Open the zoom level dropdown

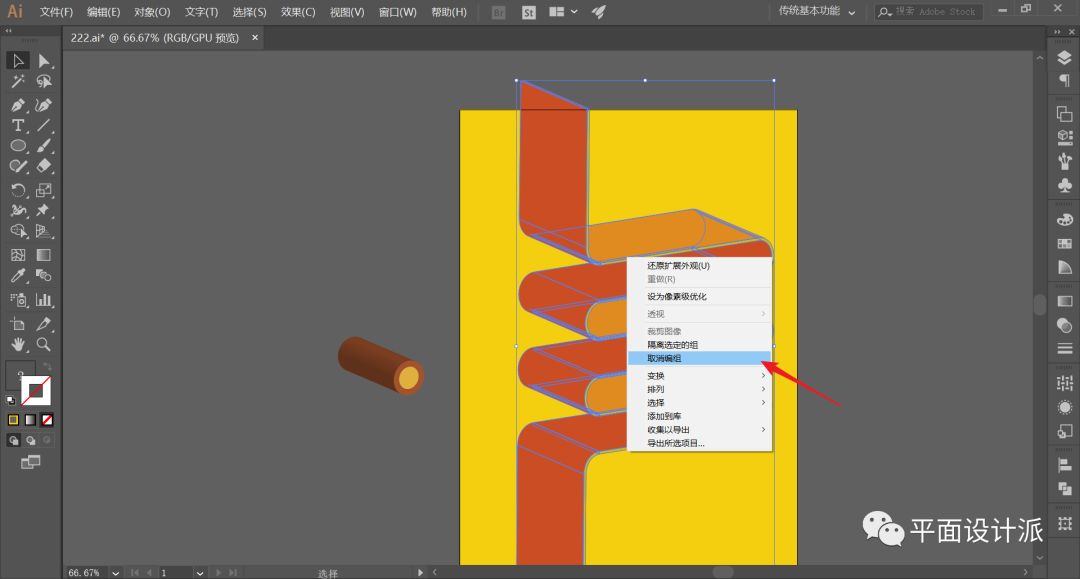(x=116, y=573)
